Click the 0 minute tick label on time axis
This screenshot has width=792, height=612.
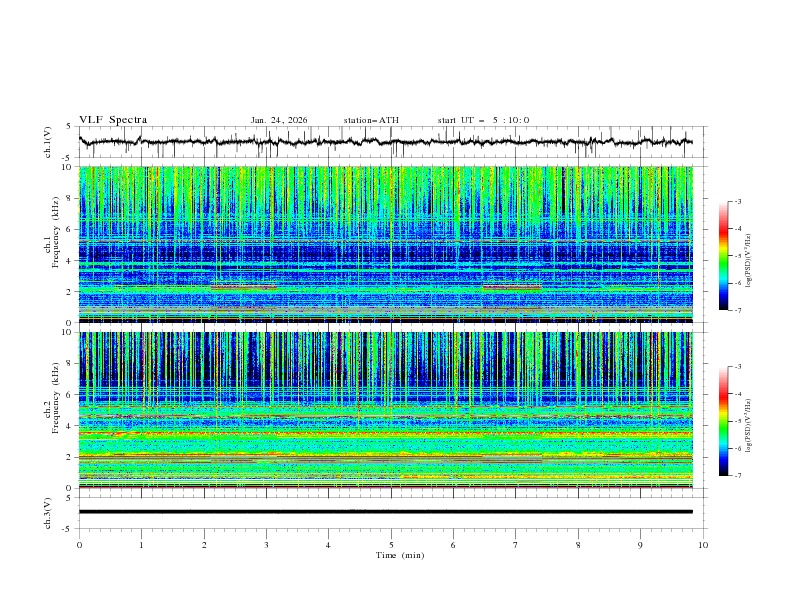(79, 544)
